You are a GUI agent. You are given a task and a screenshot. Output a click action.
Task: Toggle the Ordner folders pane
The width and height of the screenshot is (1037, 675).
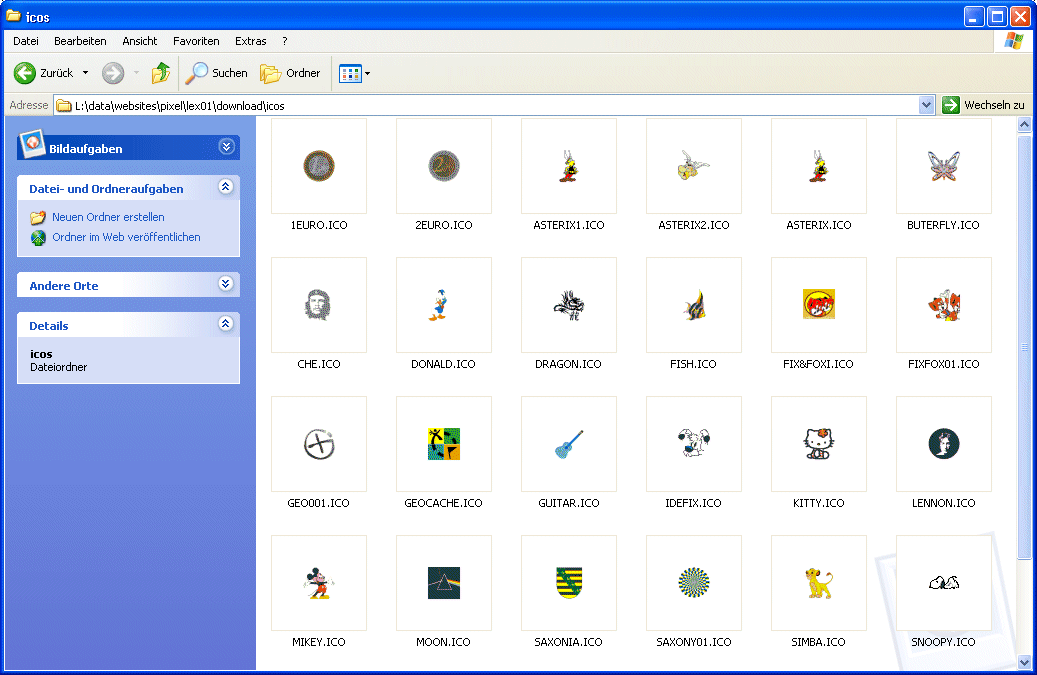pos(290,73)
